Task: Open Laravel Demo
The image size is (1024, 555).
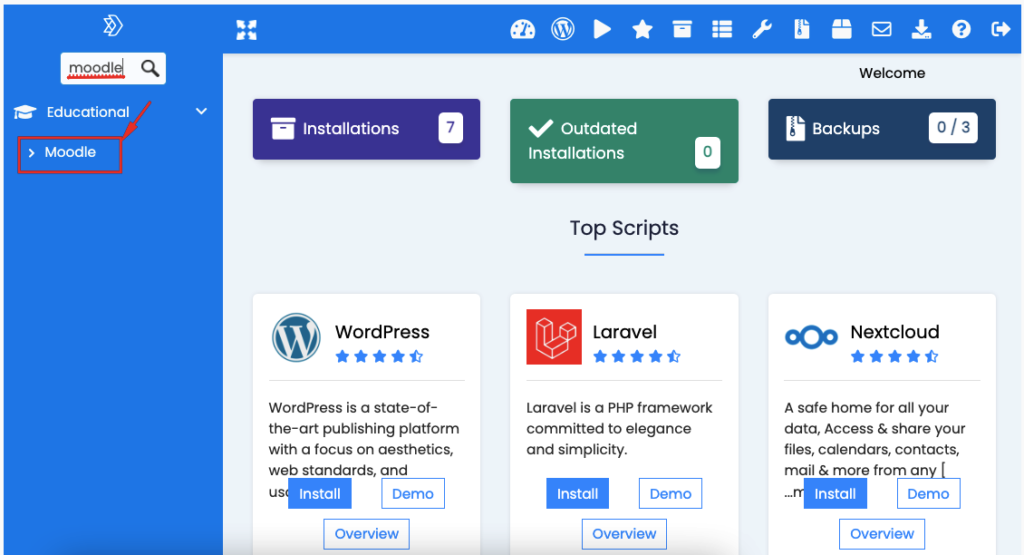Action: point(670,494)
